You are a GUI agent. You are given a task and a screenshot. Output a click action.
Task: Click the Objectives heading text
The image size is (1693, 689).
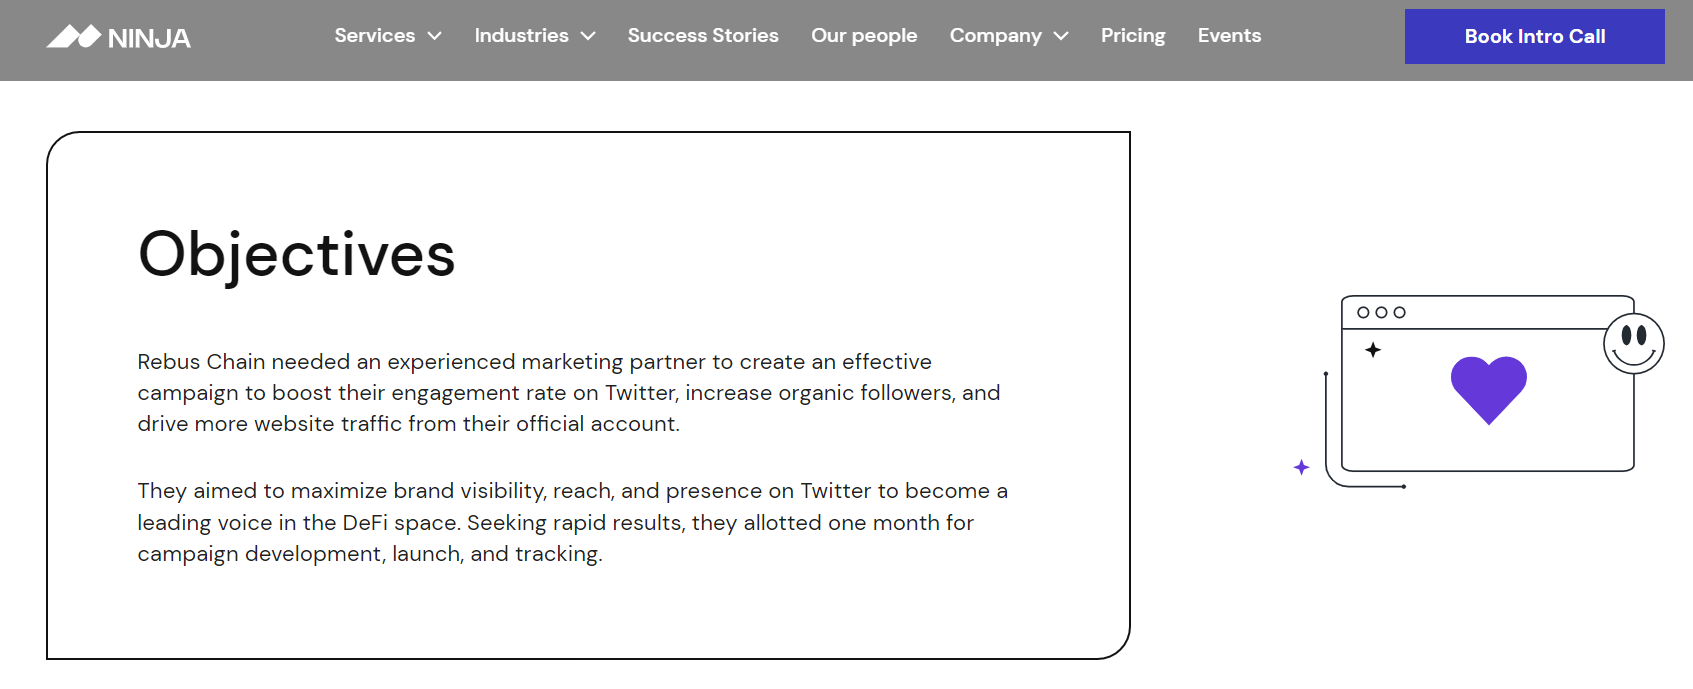297,255
